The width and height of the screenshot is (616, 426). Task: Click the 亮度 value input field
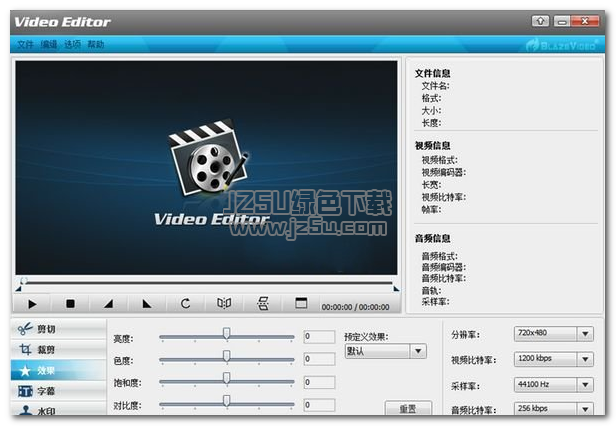[x=319, y=336]
